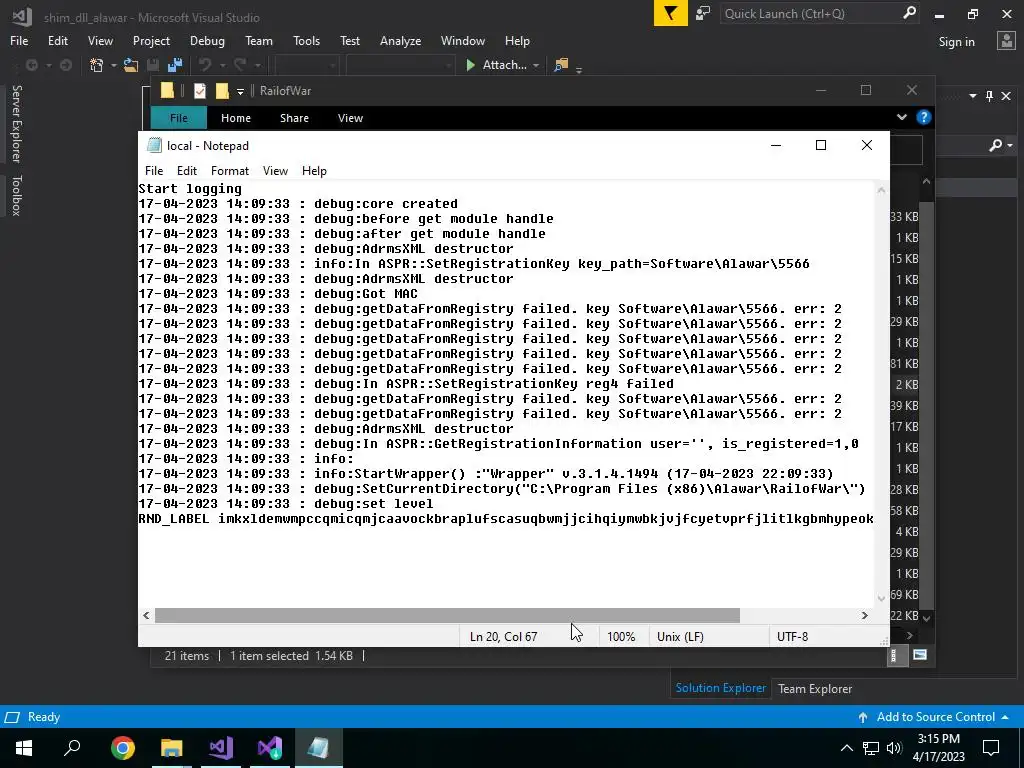Open the Solution Explorer search options dropdown
The width and height of the screenshot is (1024, 768).
pos(1010,146)
